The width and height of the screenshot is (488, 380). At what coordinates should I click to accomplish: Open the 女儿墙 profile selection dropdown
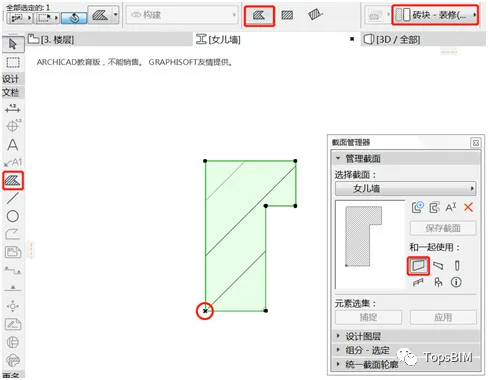click(x=405, y=189)
